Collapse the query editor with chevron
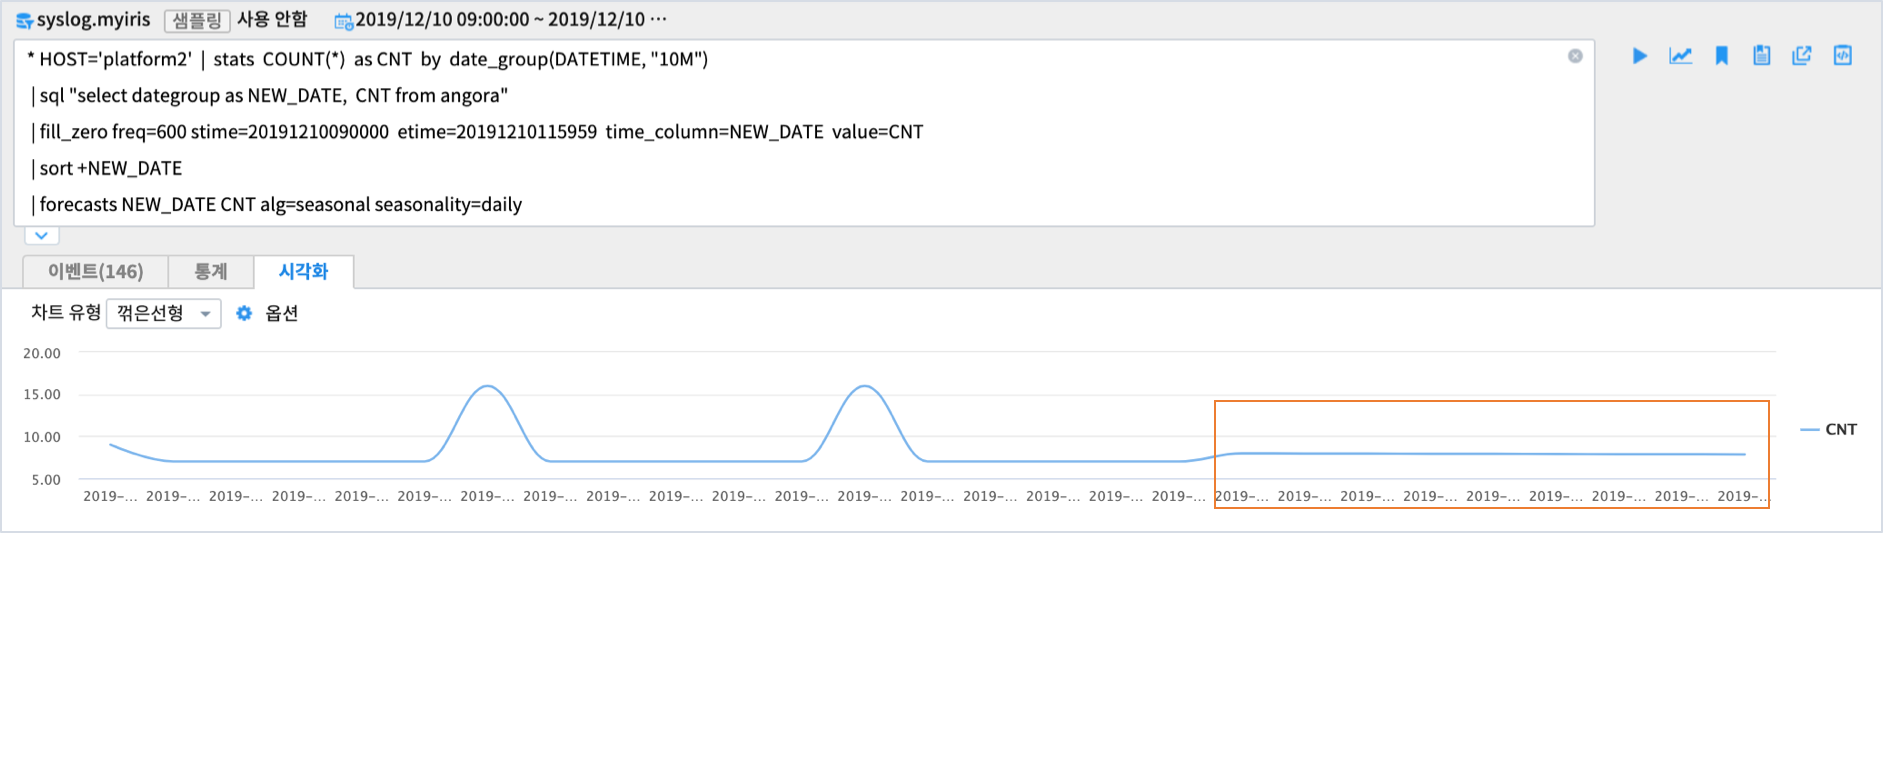The width and height of the screenshot is (1883, 777). point(42,236)
